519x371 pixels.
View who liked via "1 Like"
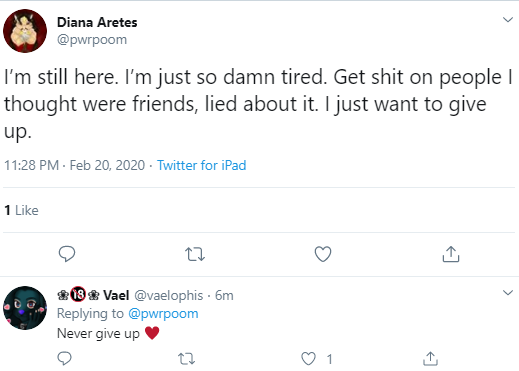tap(21, 210)
